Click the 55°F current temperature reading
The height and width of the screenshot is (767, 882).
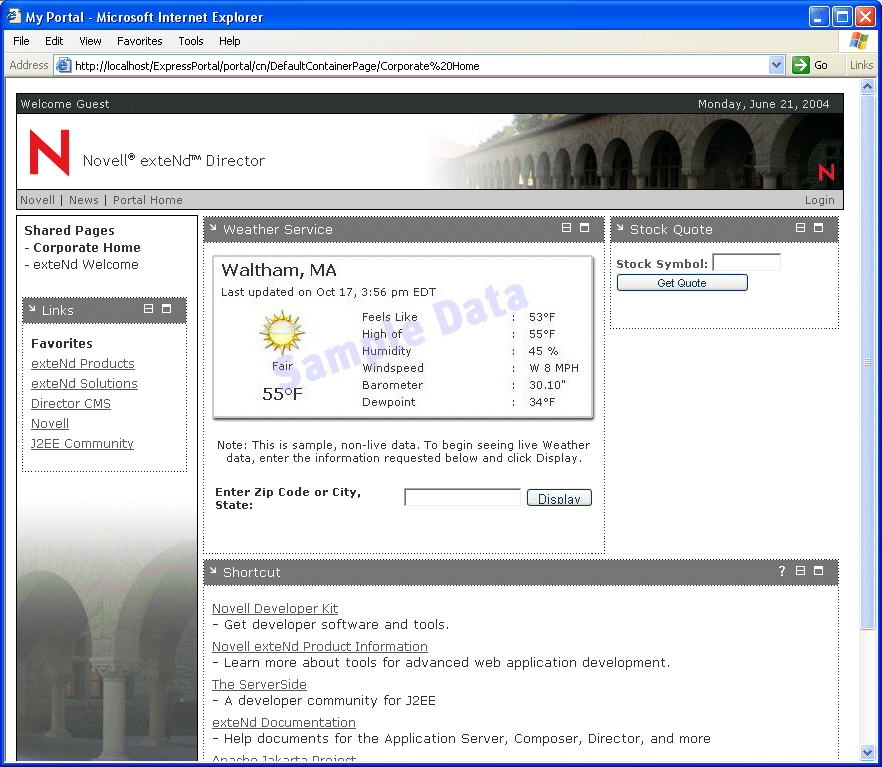tap(282, 394)
